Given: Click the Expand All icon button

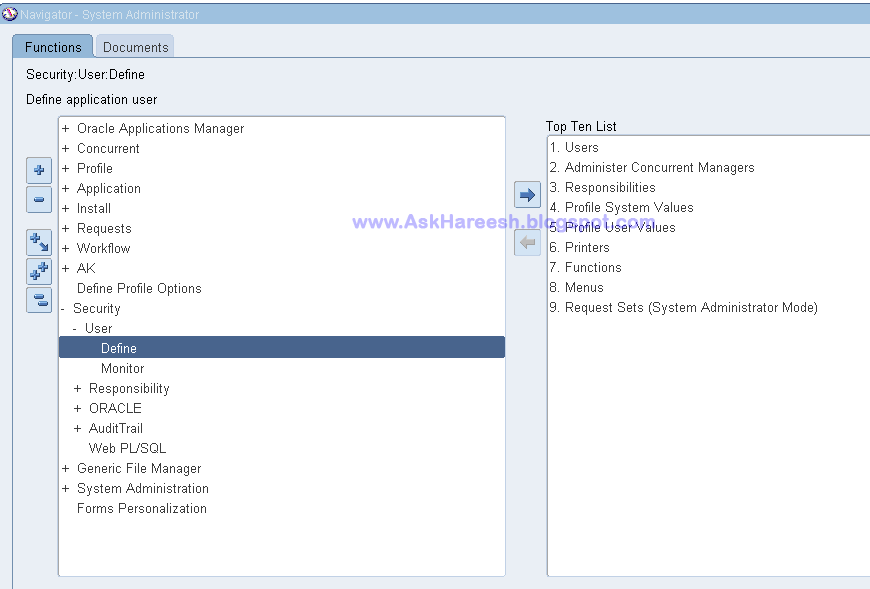Looking at the screenshot, I should point(39,271).
